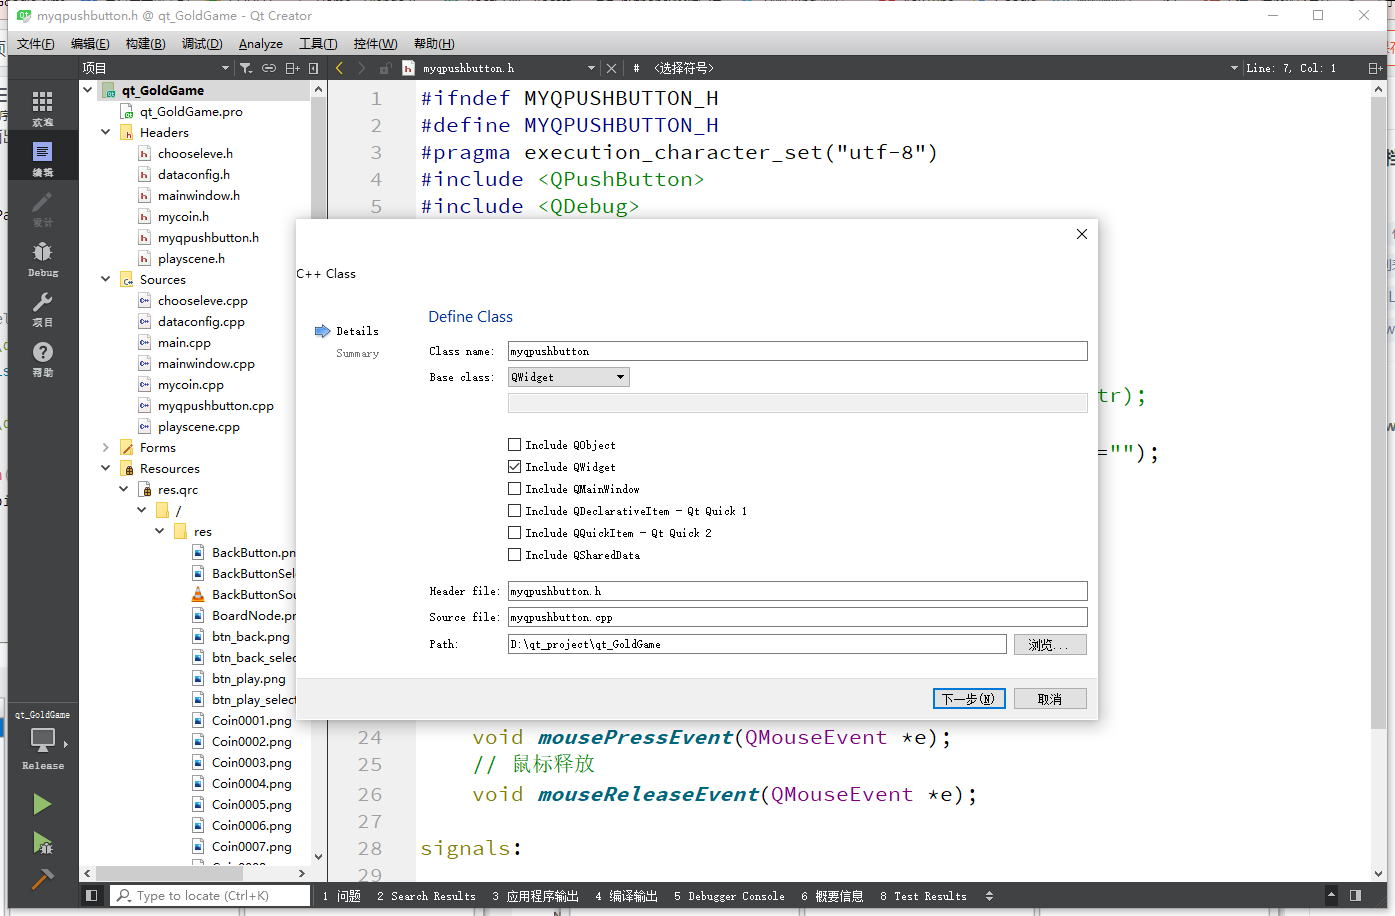Collapse the Sources folder in project tree
This screenshot has width=1395, height=916.
pyautogui.click(x=105, y=279)
